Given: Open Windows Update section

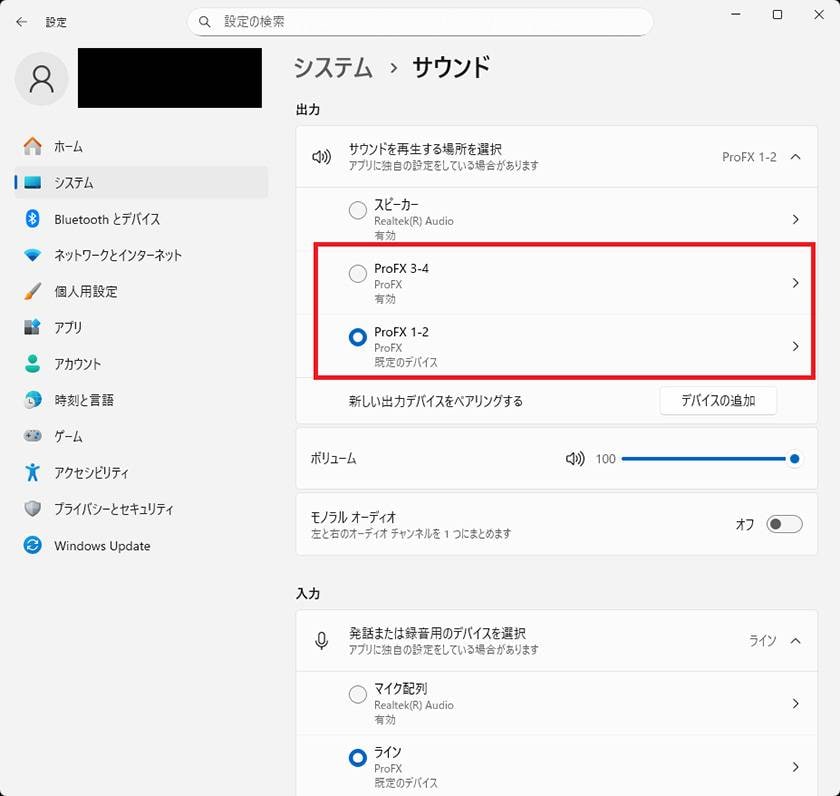Looking at the screenshot, I should coord(141,546).
